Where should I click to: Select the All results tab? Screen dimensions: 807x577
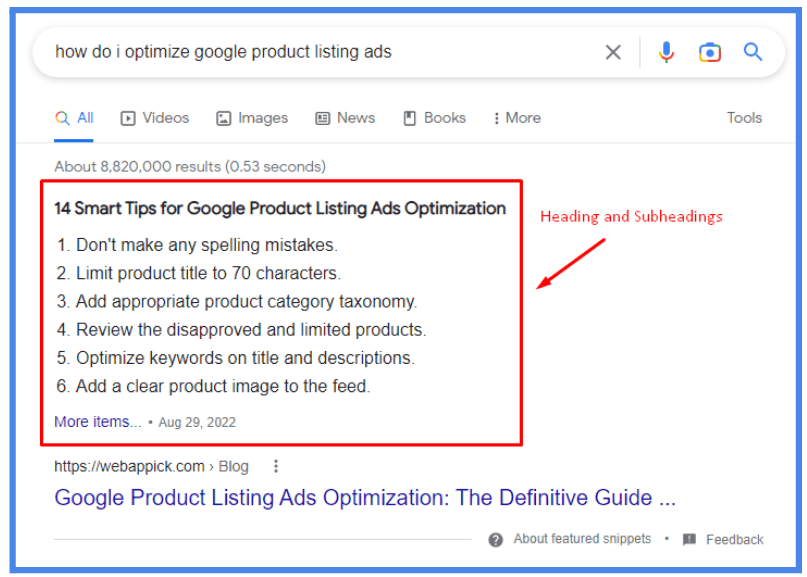point(75,118)
